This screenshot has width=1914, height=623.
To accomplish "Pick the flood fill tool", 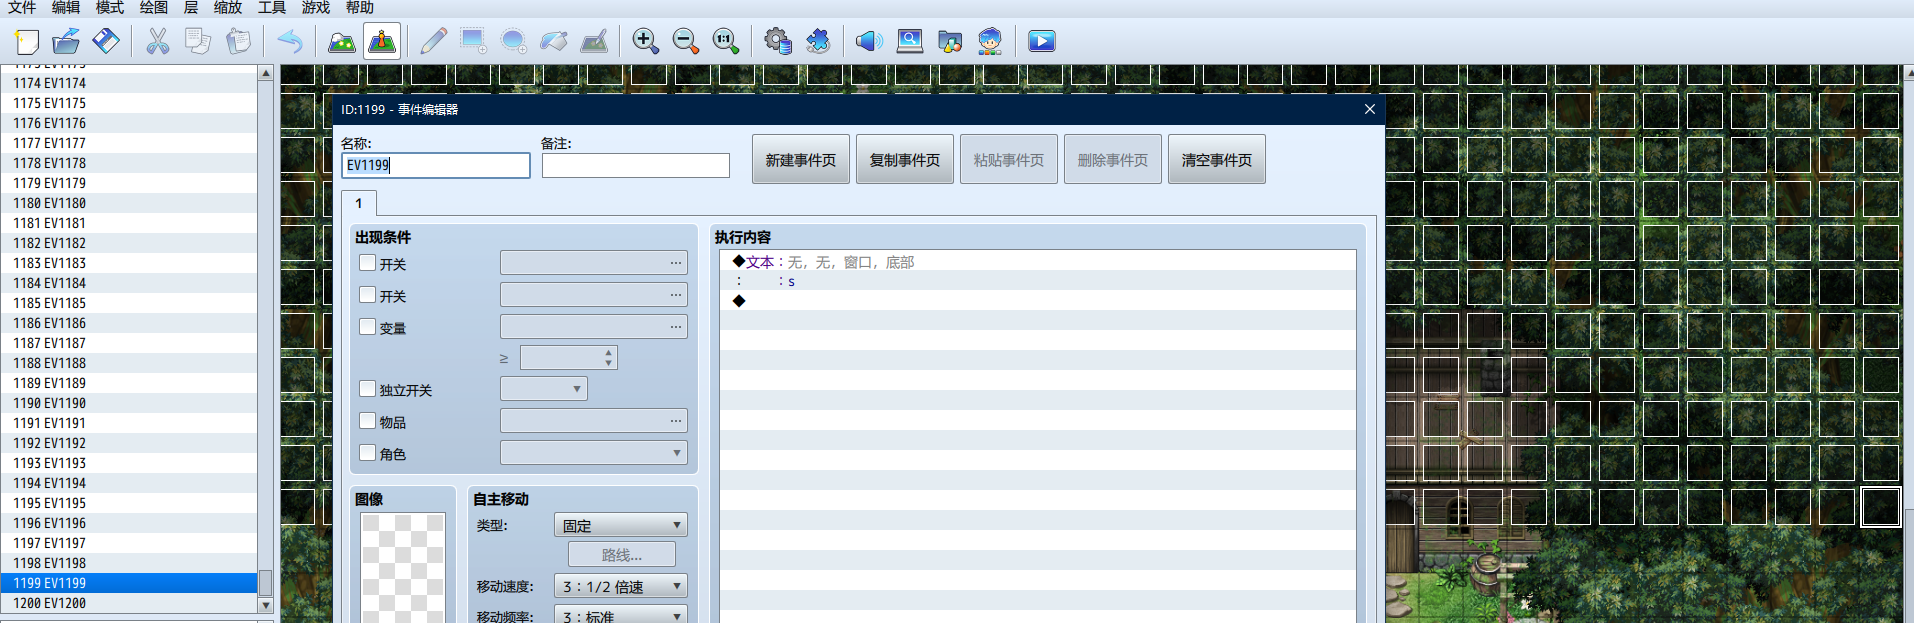I will (554, 41).
